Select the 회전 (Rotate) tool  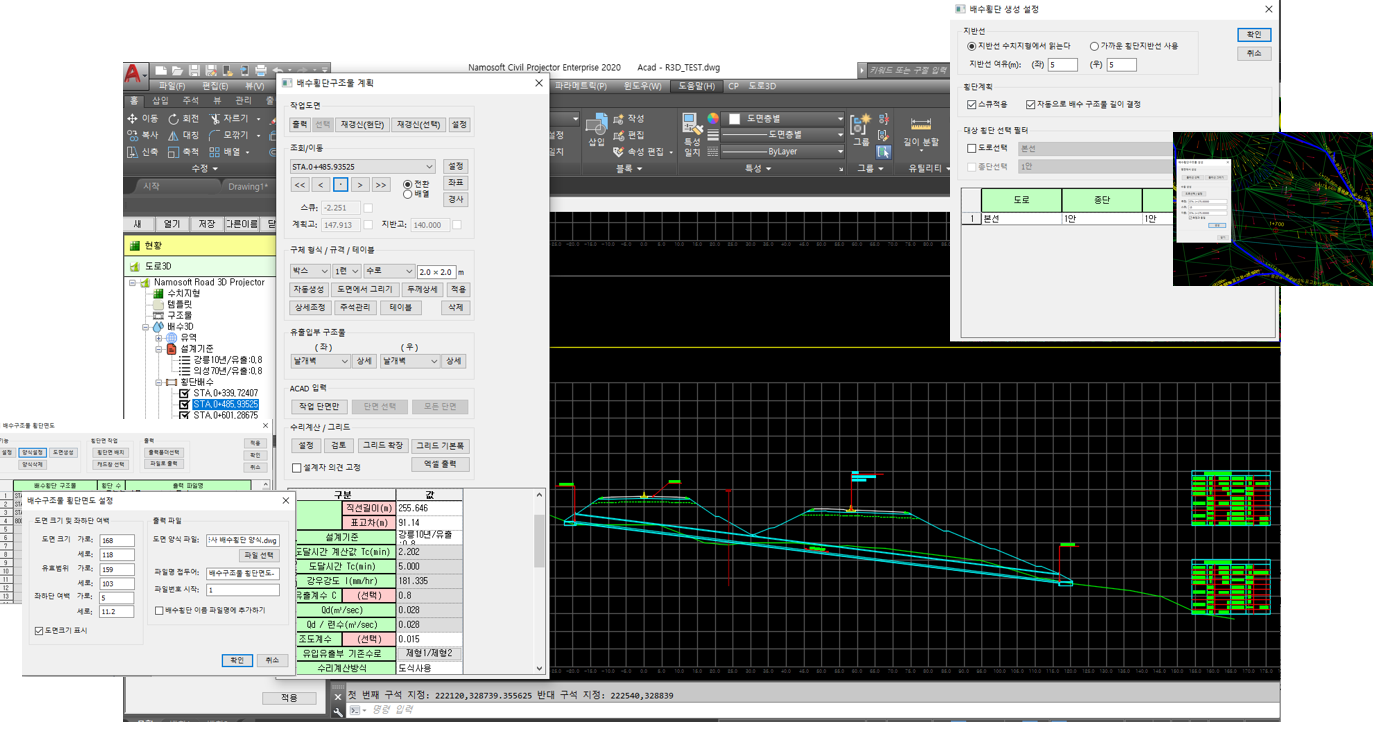(183, 119)
